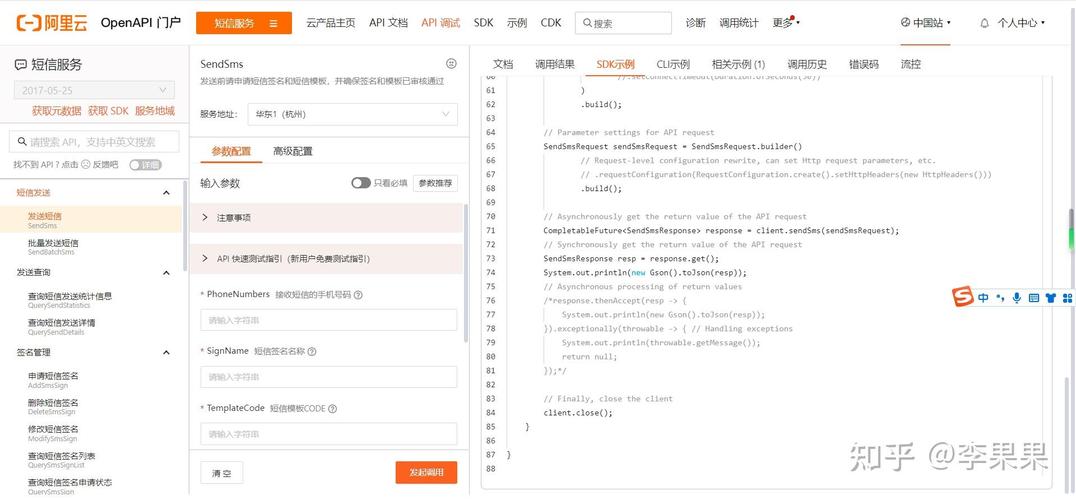Go to 云产品主页 nav item
The image size is (1076, 500).
coord(331,23)
